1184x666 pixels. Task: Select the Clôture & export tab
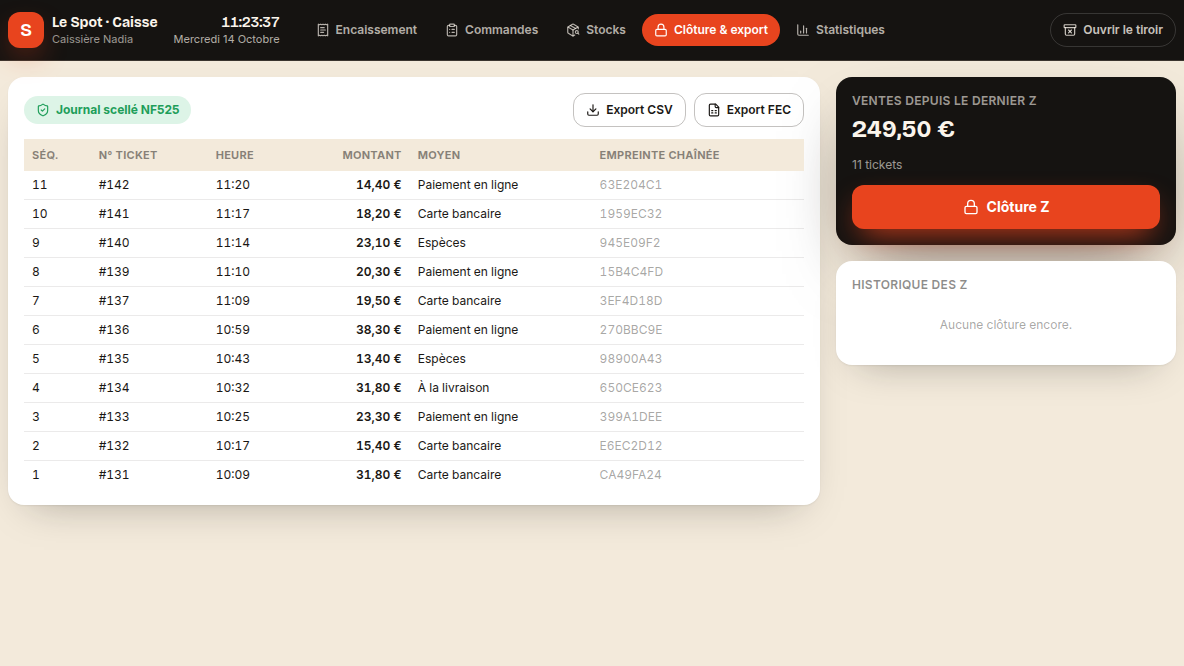pyautogui.click(x=711, y=30)
